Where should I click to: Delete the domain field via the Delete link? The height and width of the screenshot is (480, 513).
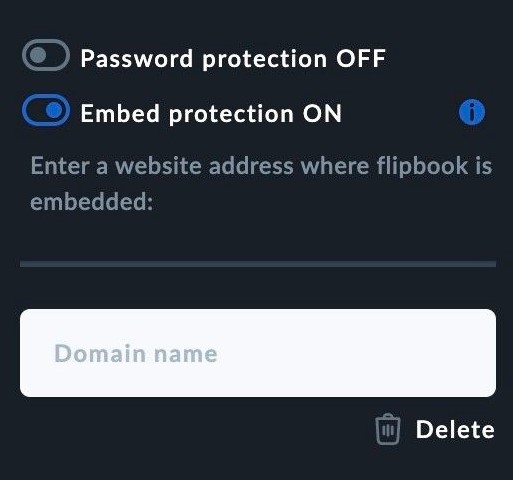(455, 429)
